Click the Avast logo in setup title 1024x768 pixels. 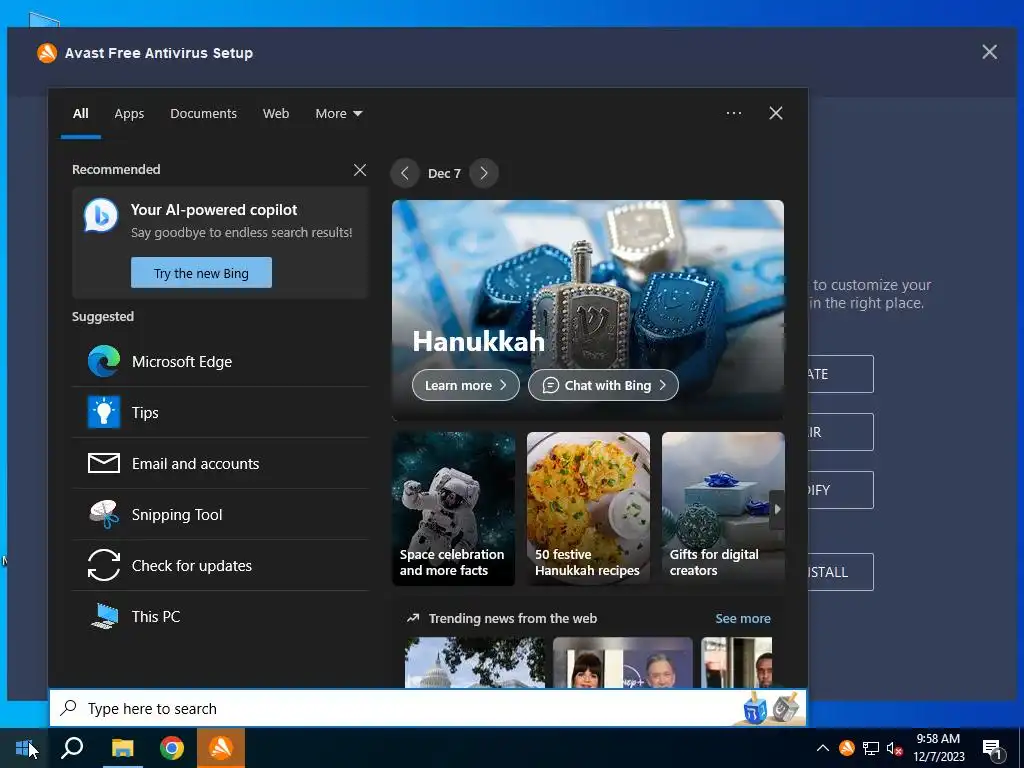(47, 53)
